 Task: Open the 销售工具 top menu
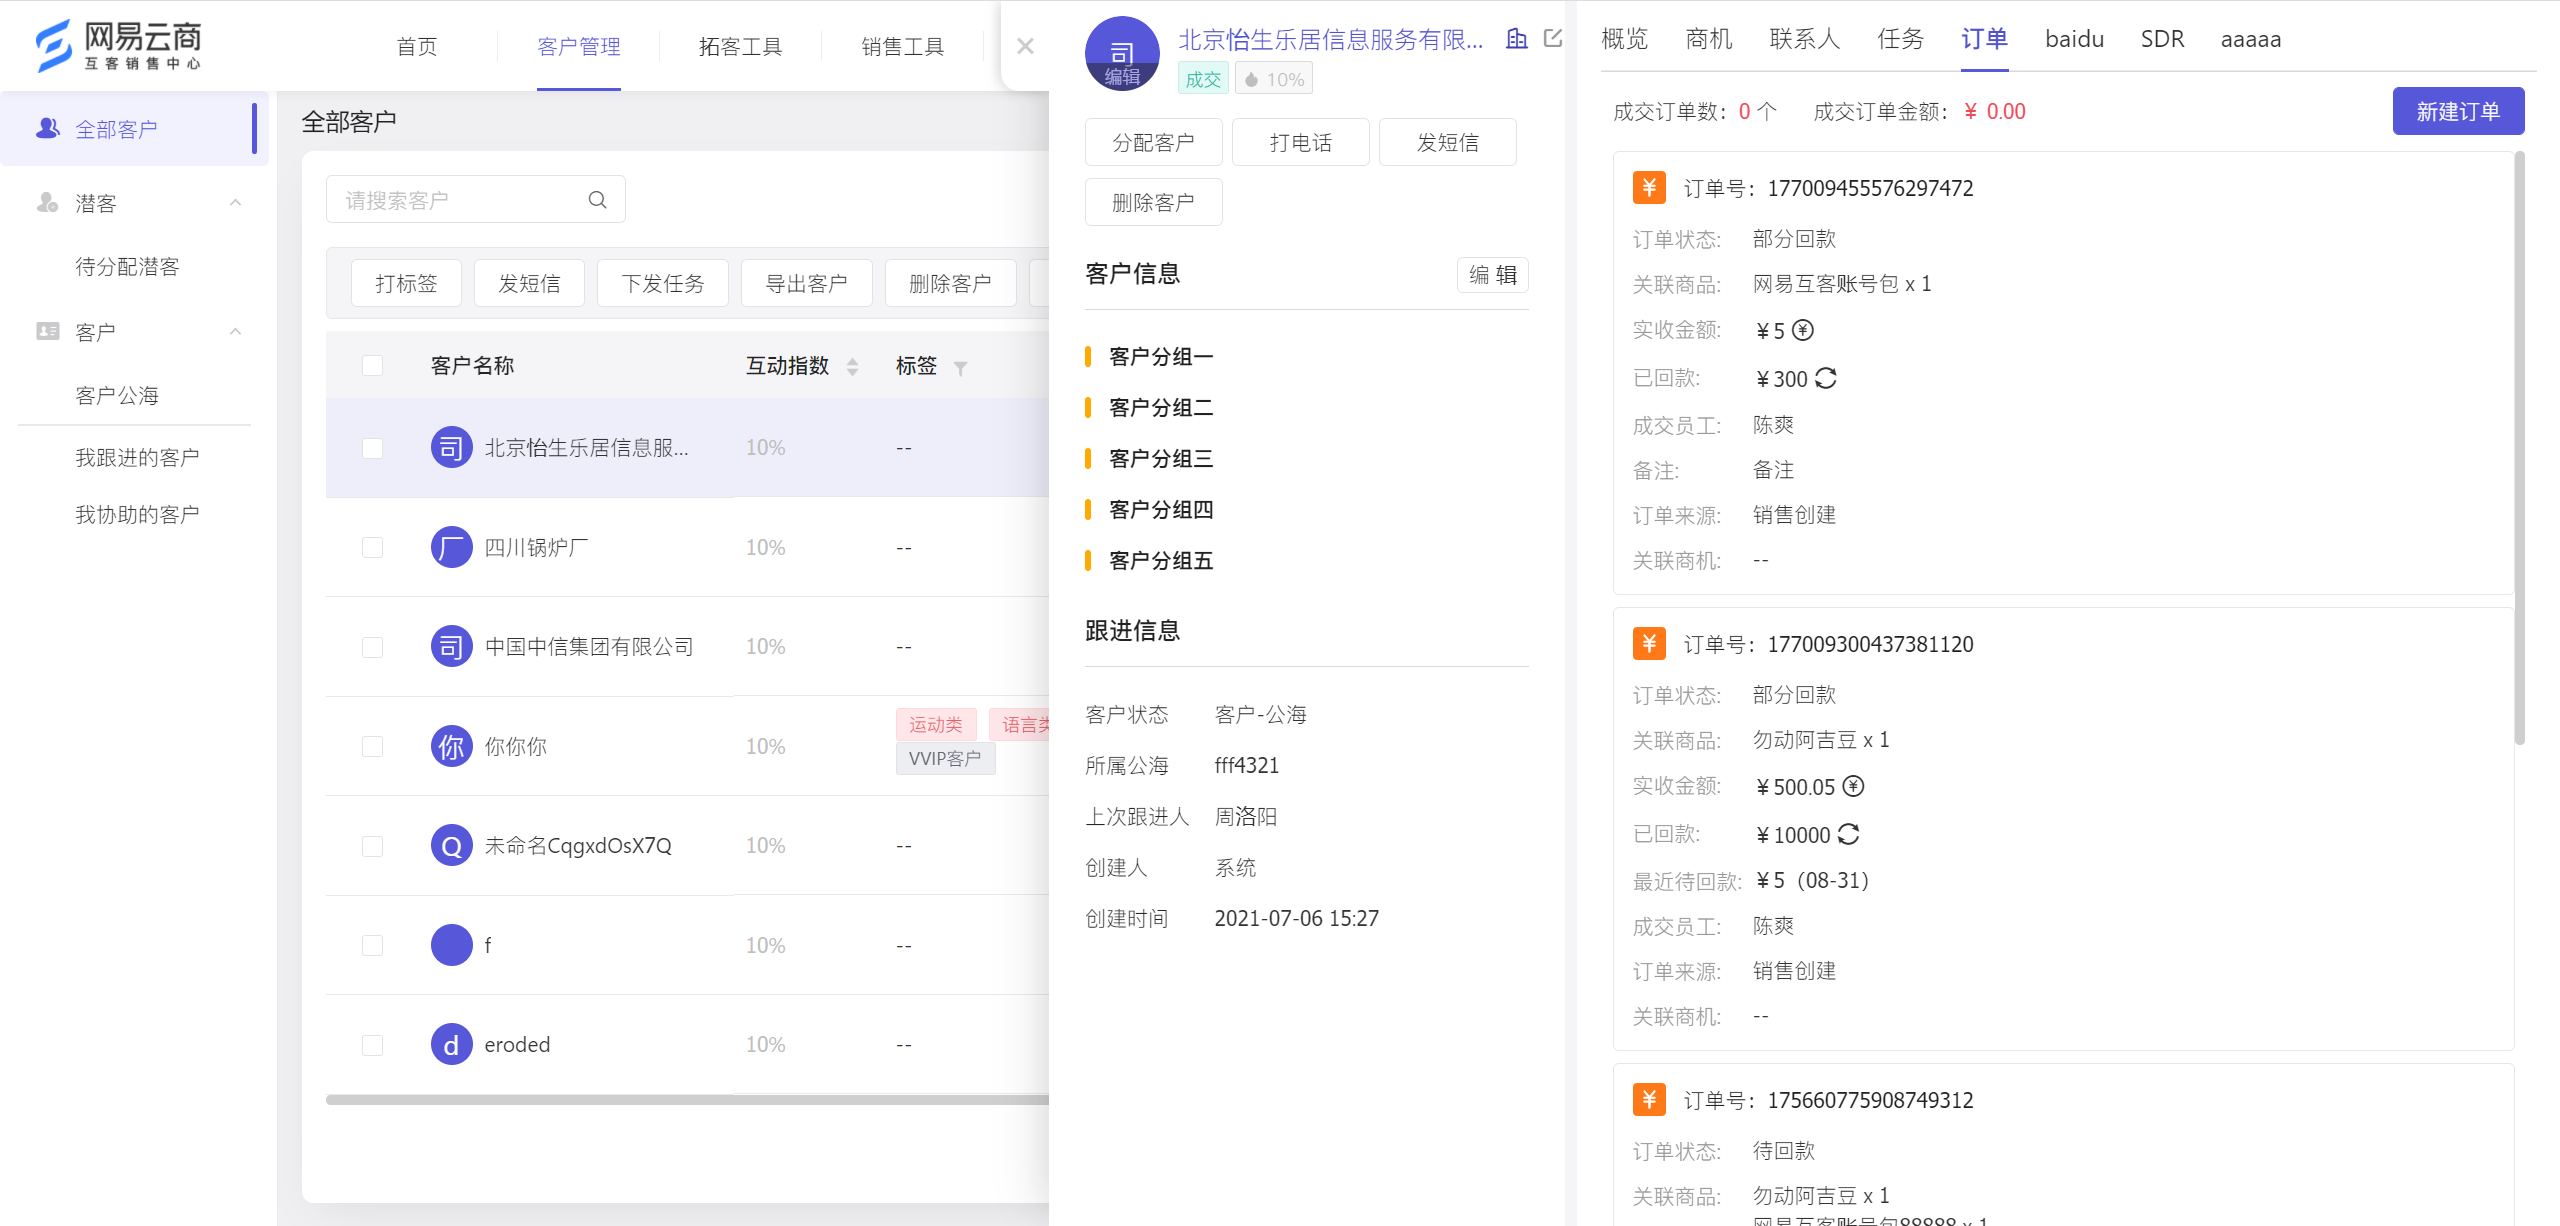[902, 46]
